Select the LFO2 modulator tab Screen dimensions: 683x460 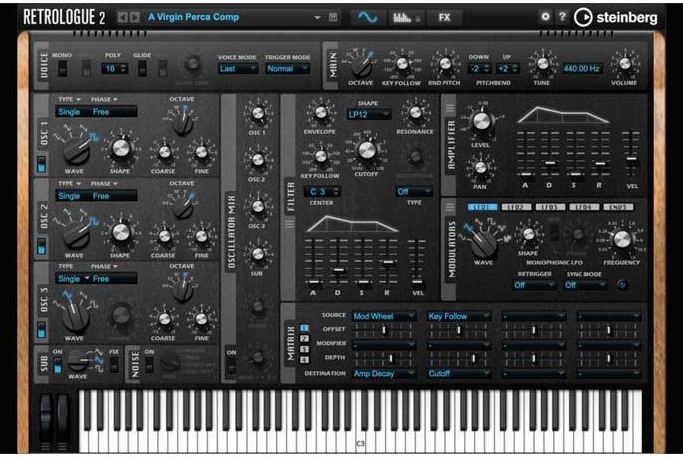pyautogui.click(x=517, y=206)
